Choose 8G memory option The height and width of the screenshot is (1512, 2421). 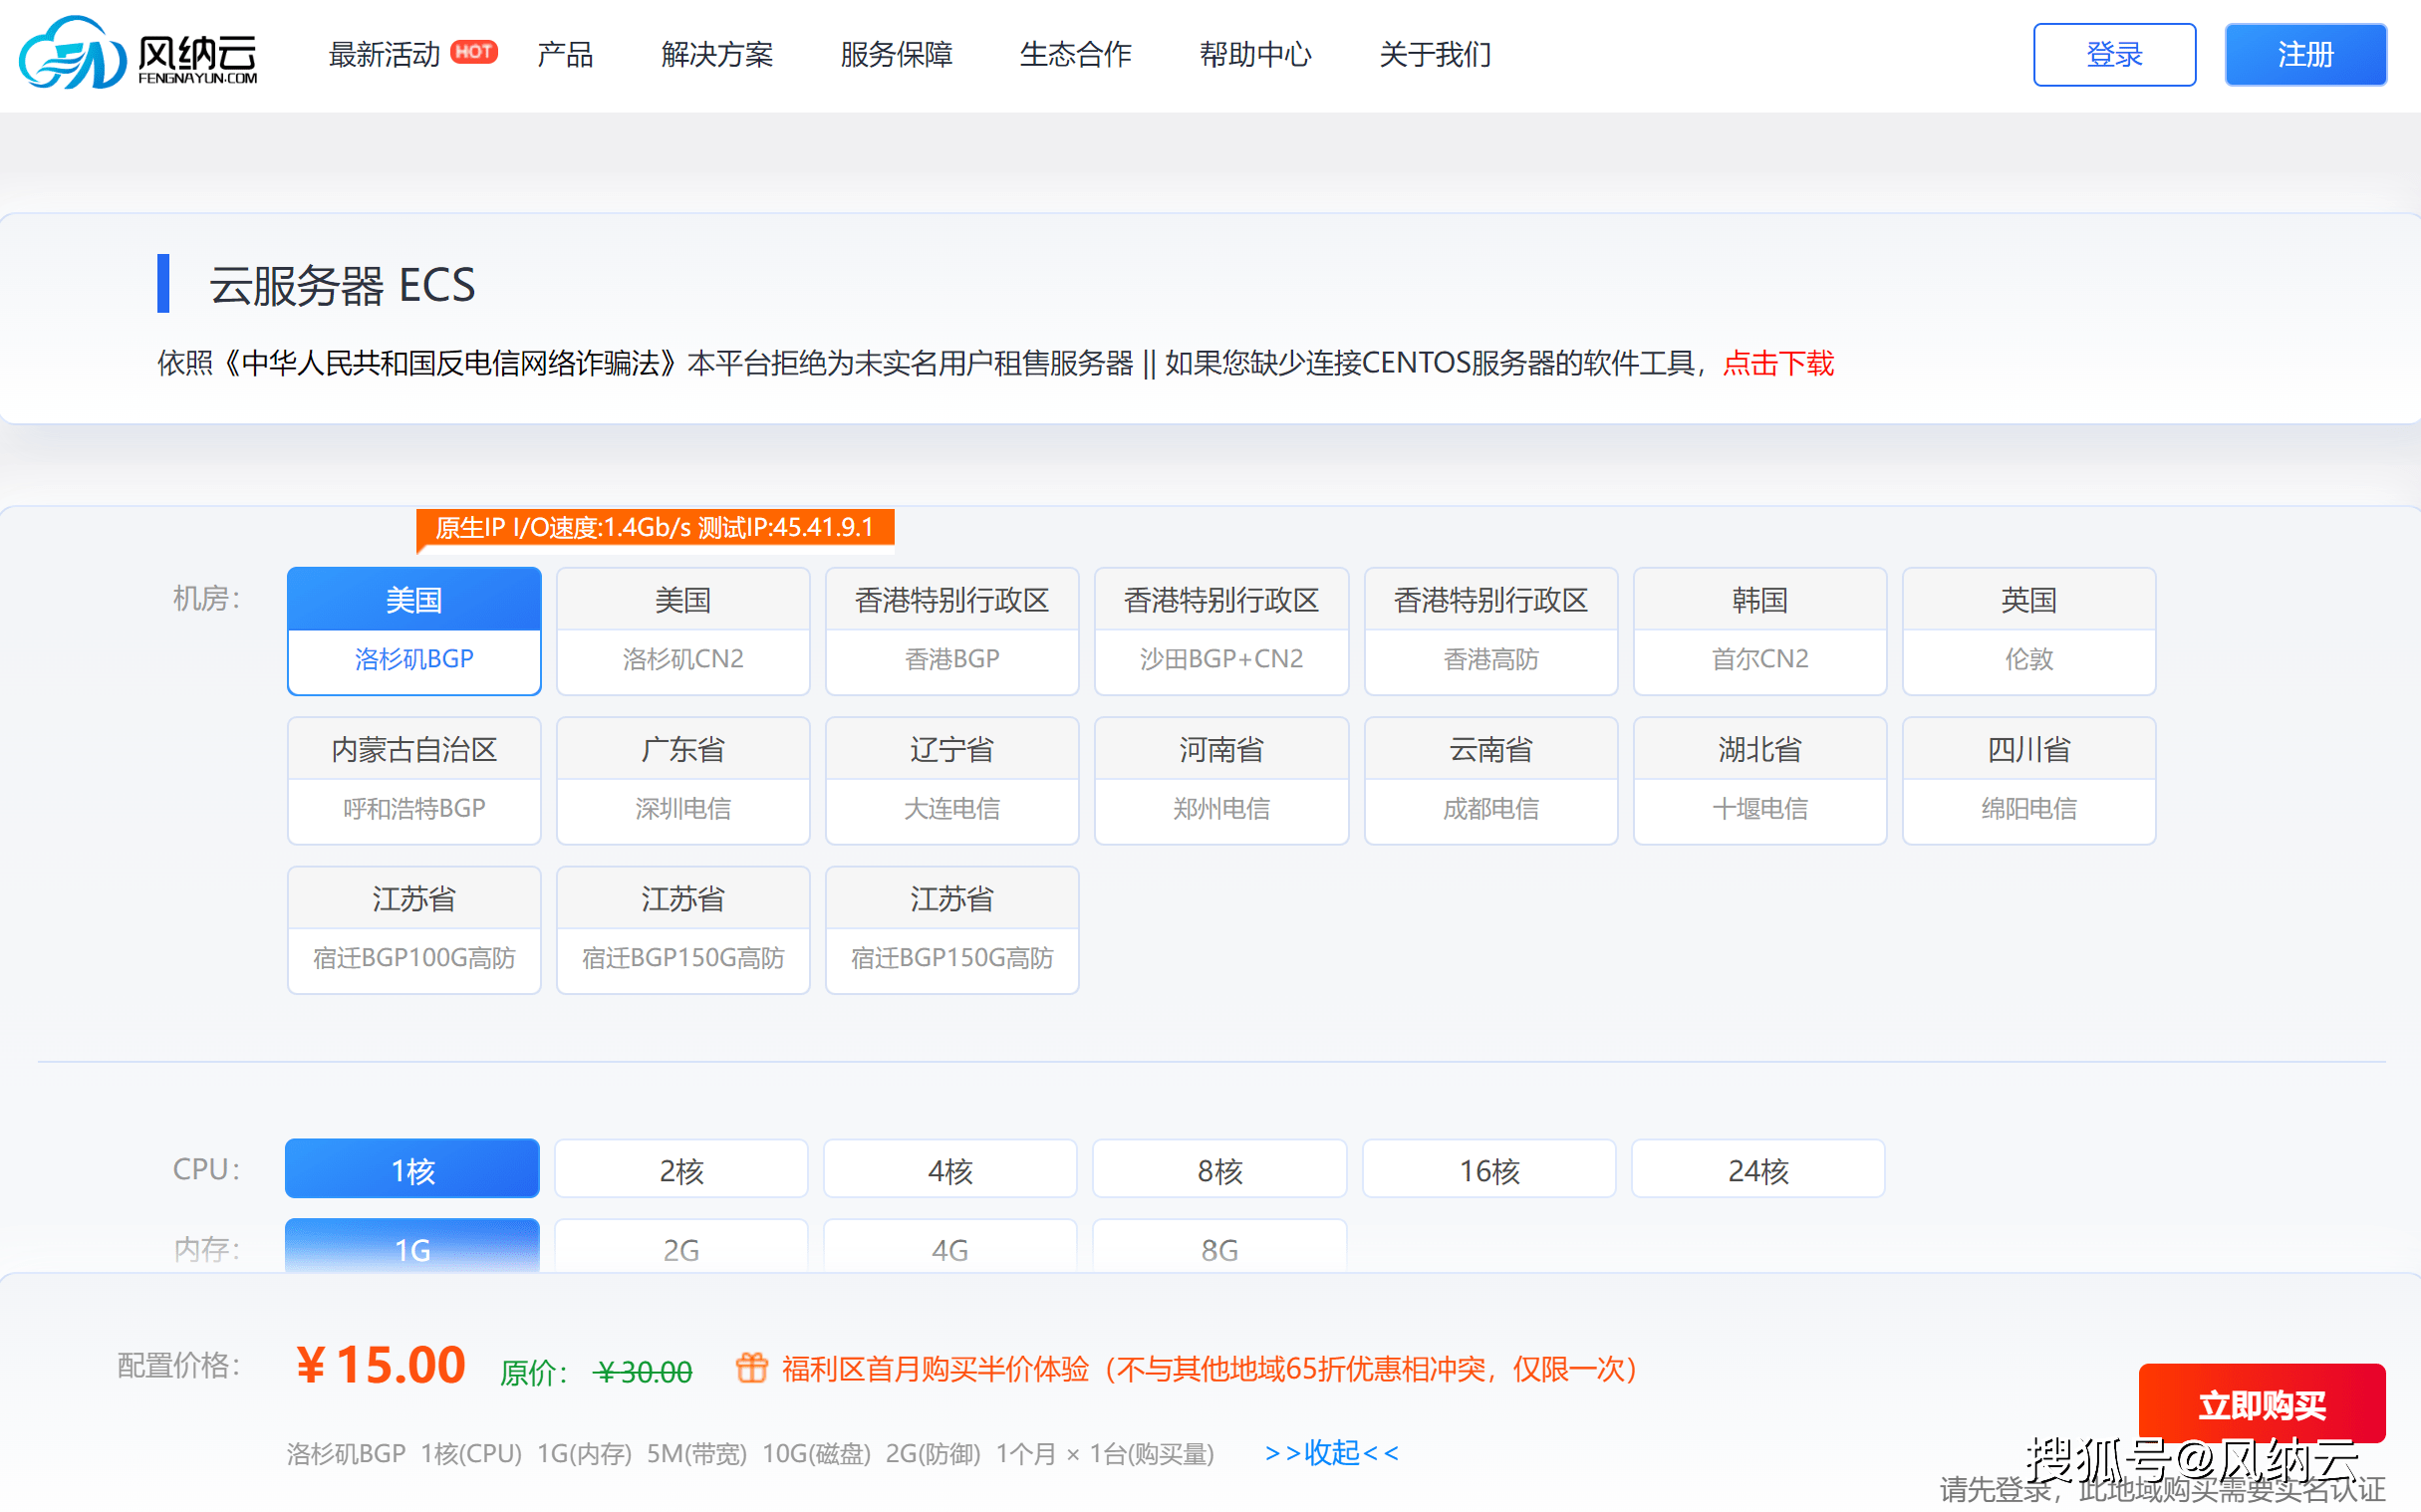pyautogui.click(x=1219, y=1246)
